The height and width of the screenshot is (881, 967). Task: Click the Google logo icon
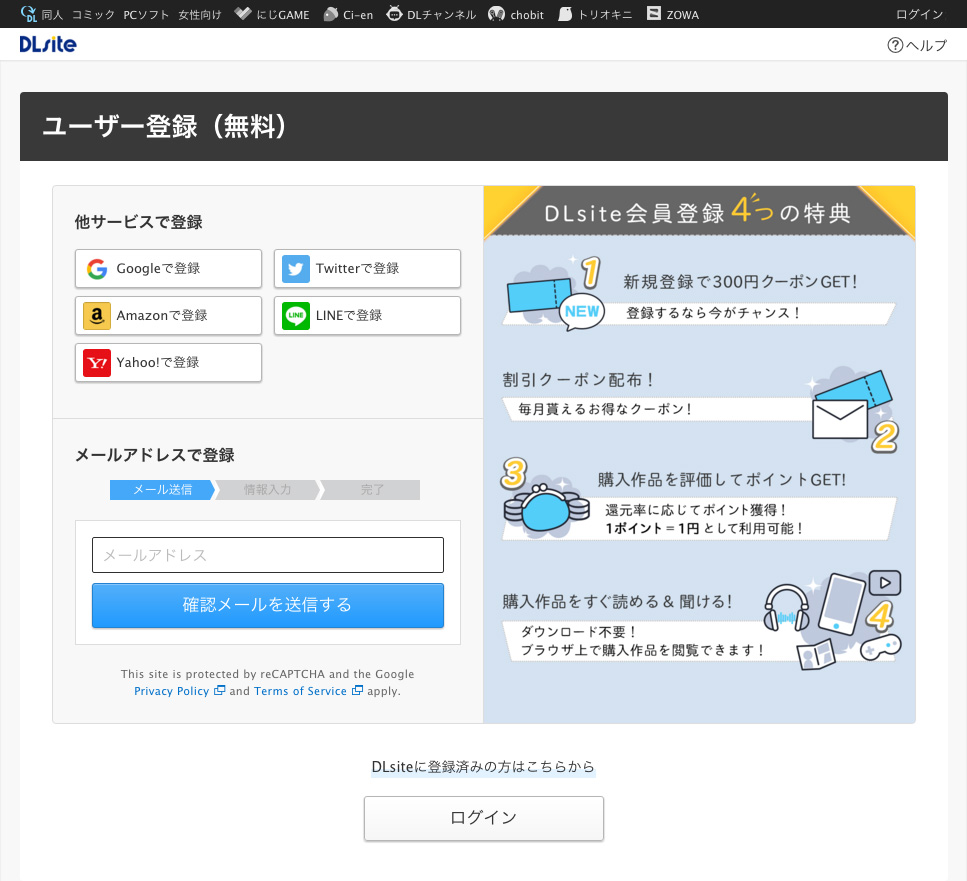[97, 269]
